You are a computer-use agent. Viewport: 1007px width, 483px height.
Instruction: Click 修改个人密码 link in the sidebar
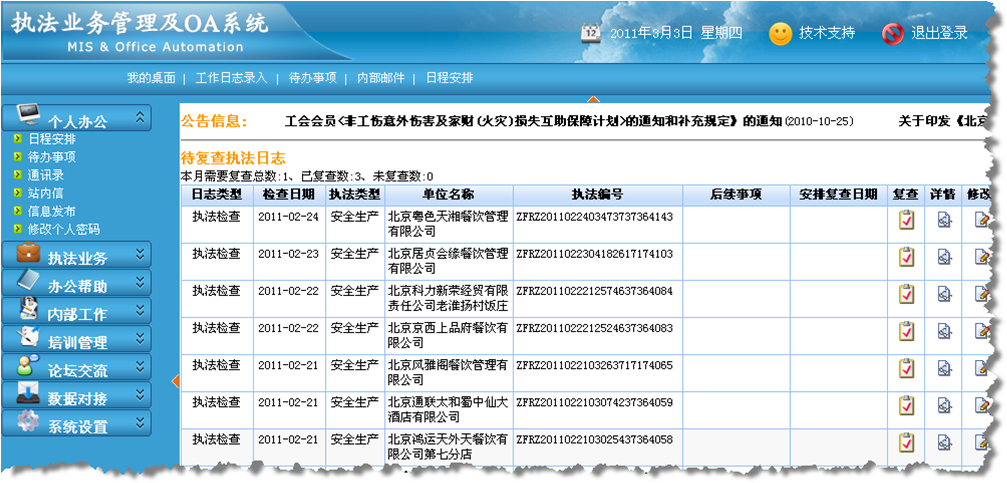pos(64,229)
